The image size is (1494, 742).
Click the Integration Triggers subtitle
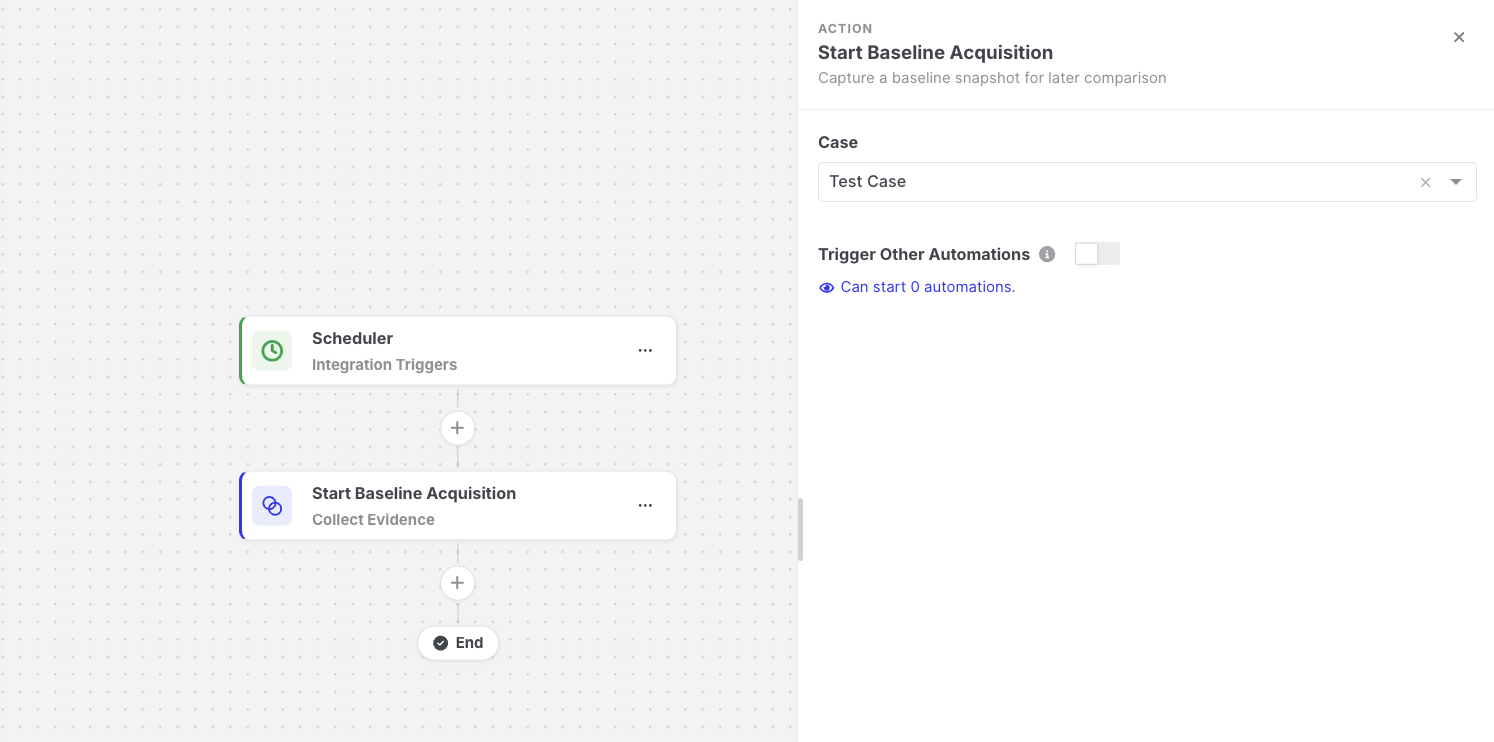tap(384, 365)
